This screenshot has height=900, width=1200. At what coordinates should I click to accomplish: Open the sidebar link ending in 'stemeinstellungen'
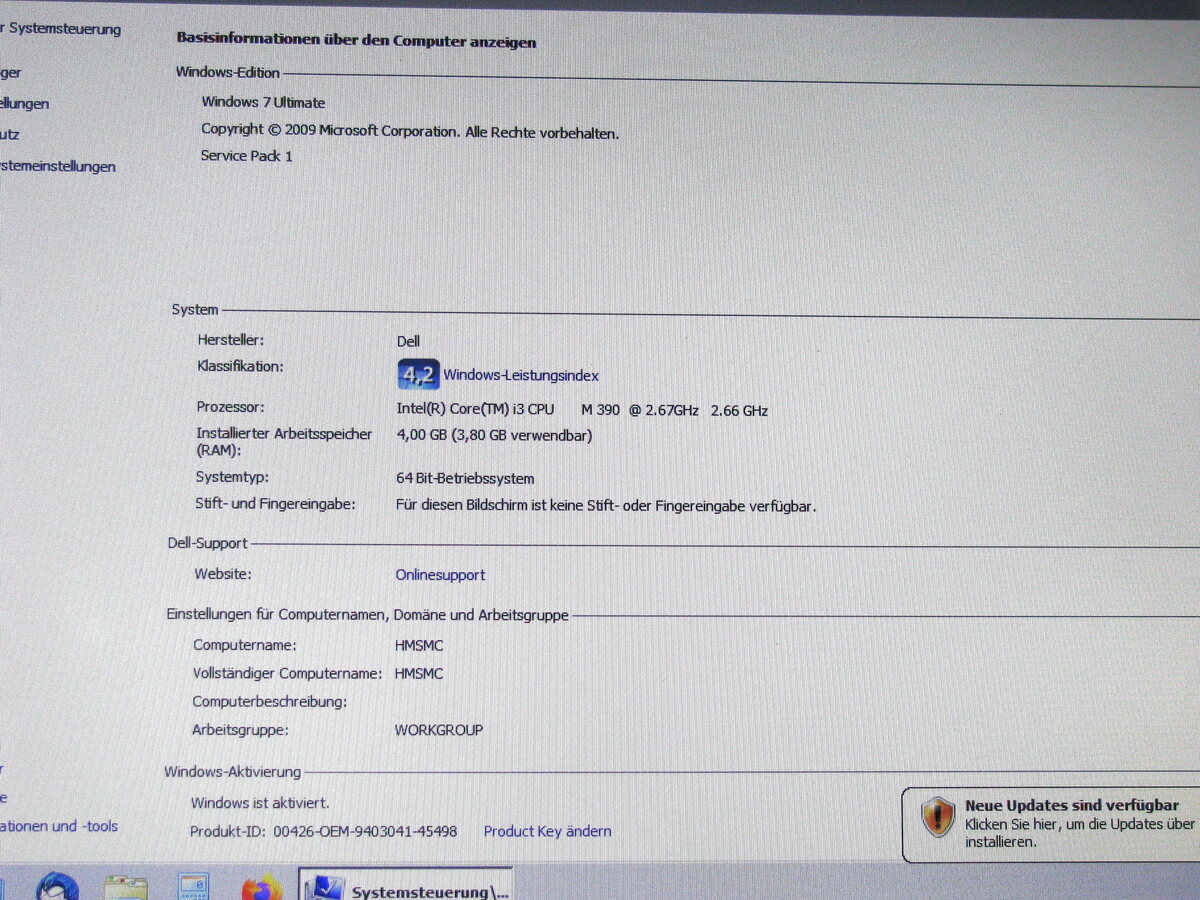(58, 166)
